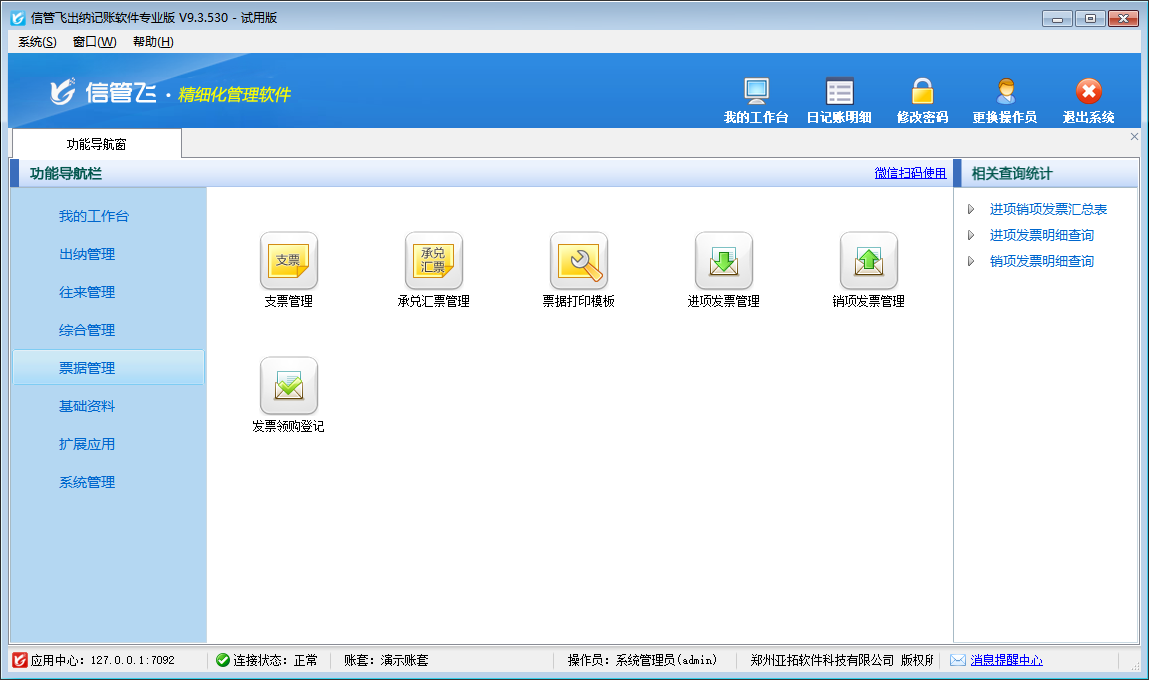
Task: Open 承兑汇票管理 acceptance bill icon
Action: pyautogui.click(x=433, y=261)
